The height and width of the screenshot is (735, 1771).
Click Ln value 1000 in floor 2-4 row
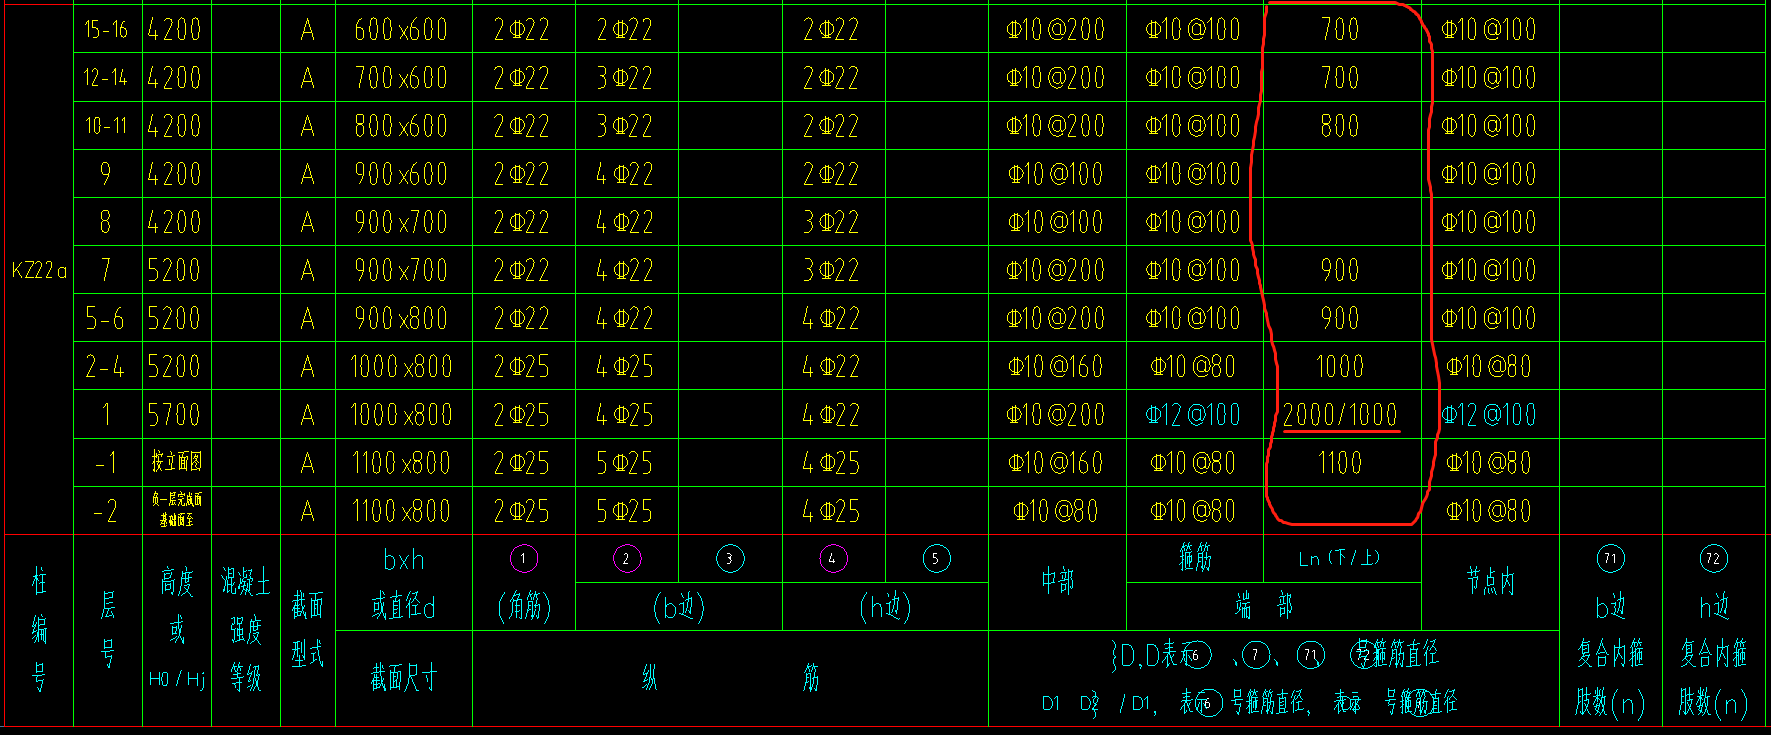point(1340,367)
